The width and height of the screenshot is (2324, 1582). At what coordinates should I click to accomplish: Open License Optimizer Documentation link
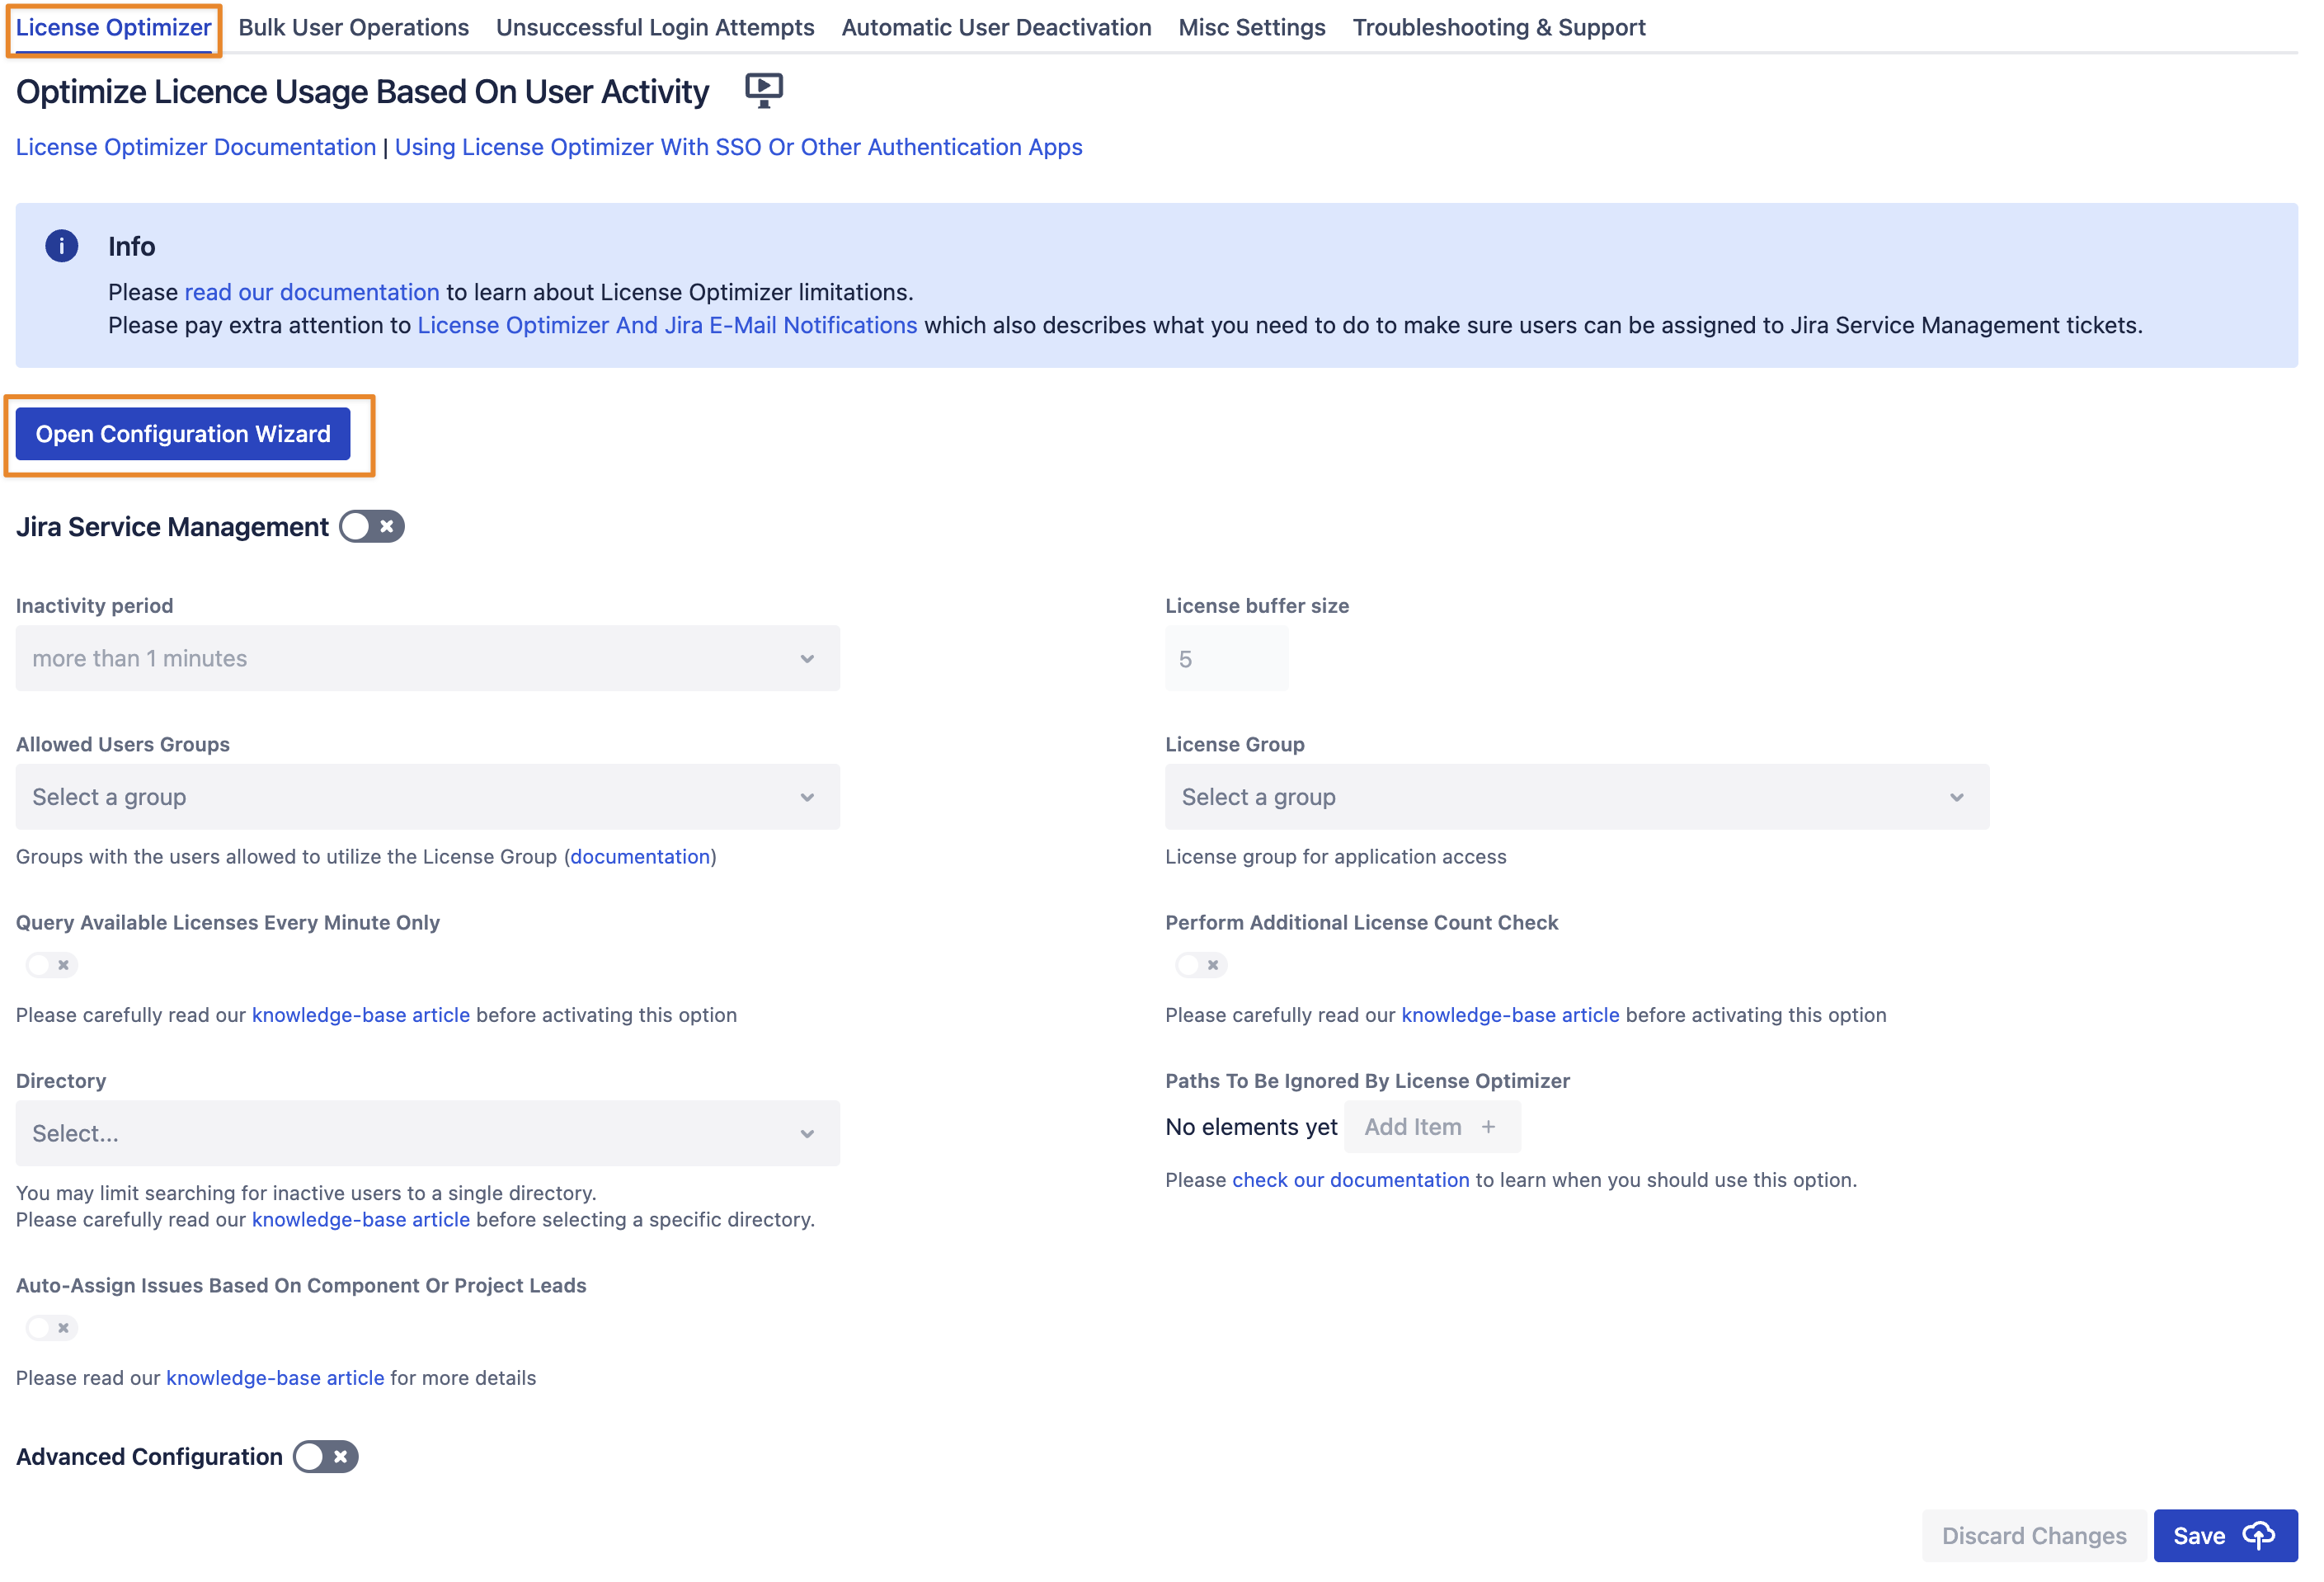coord(196,147)
